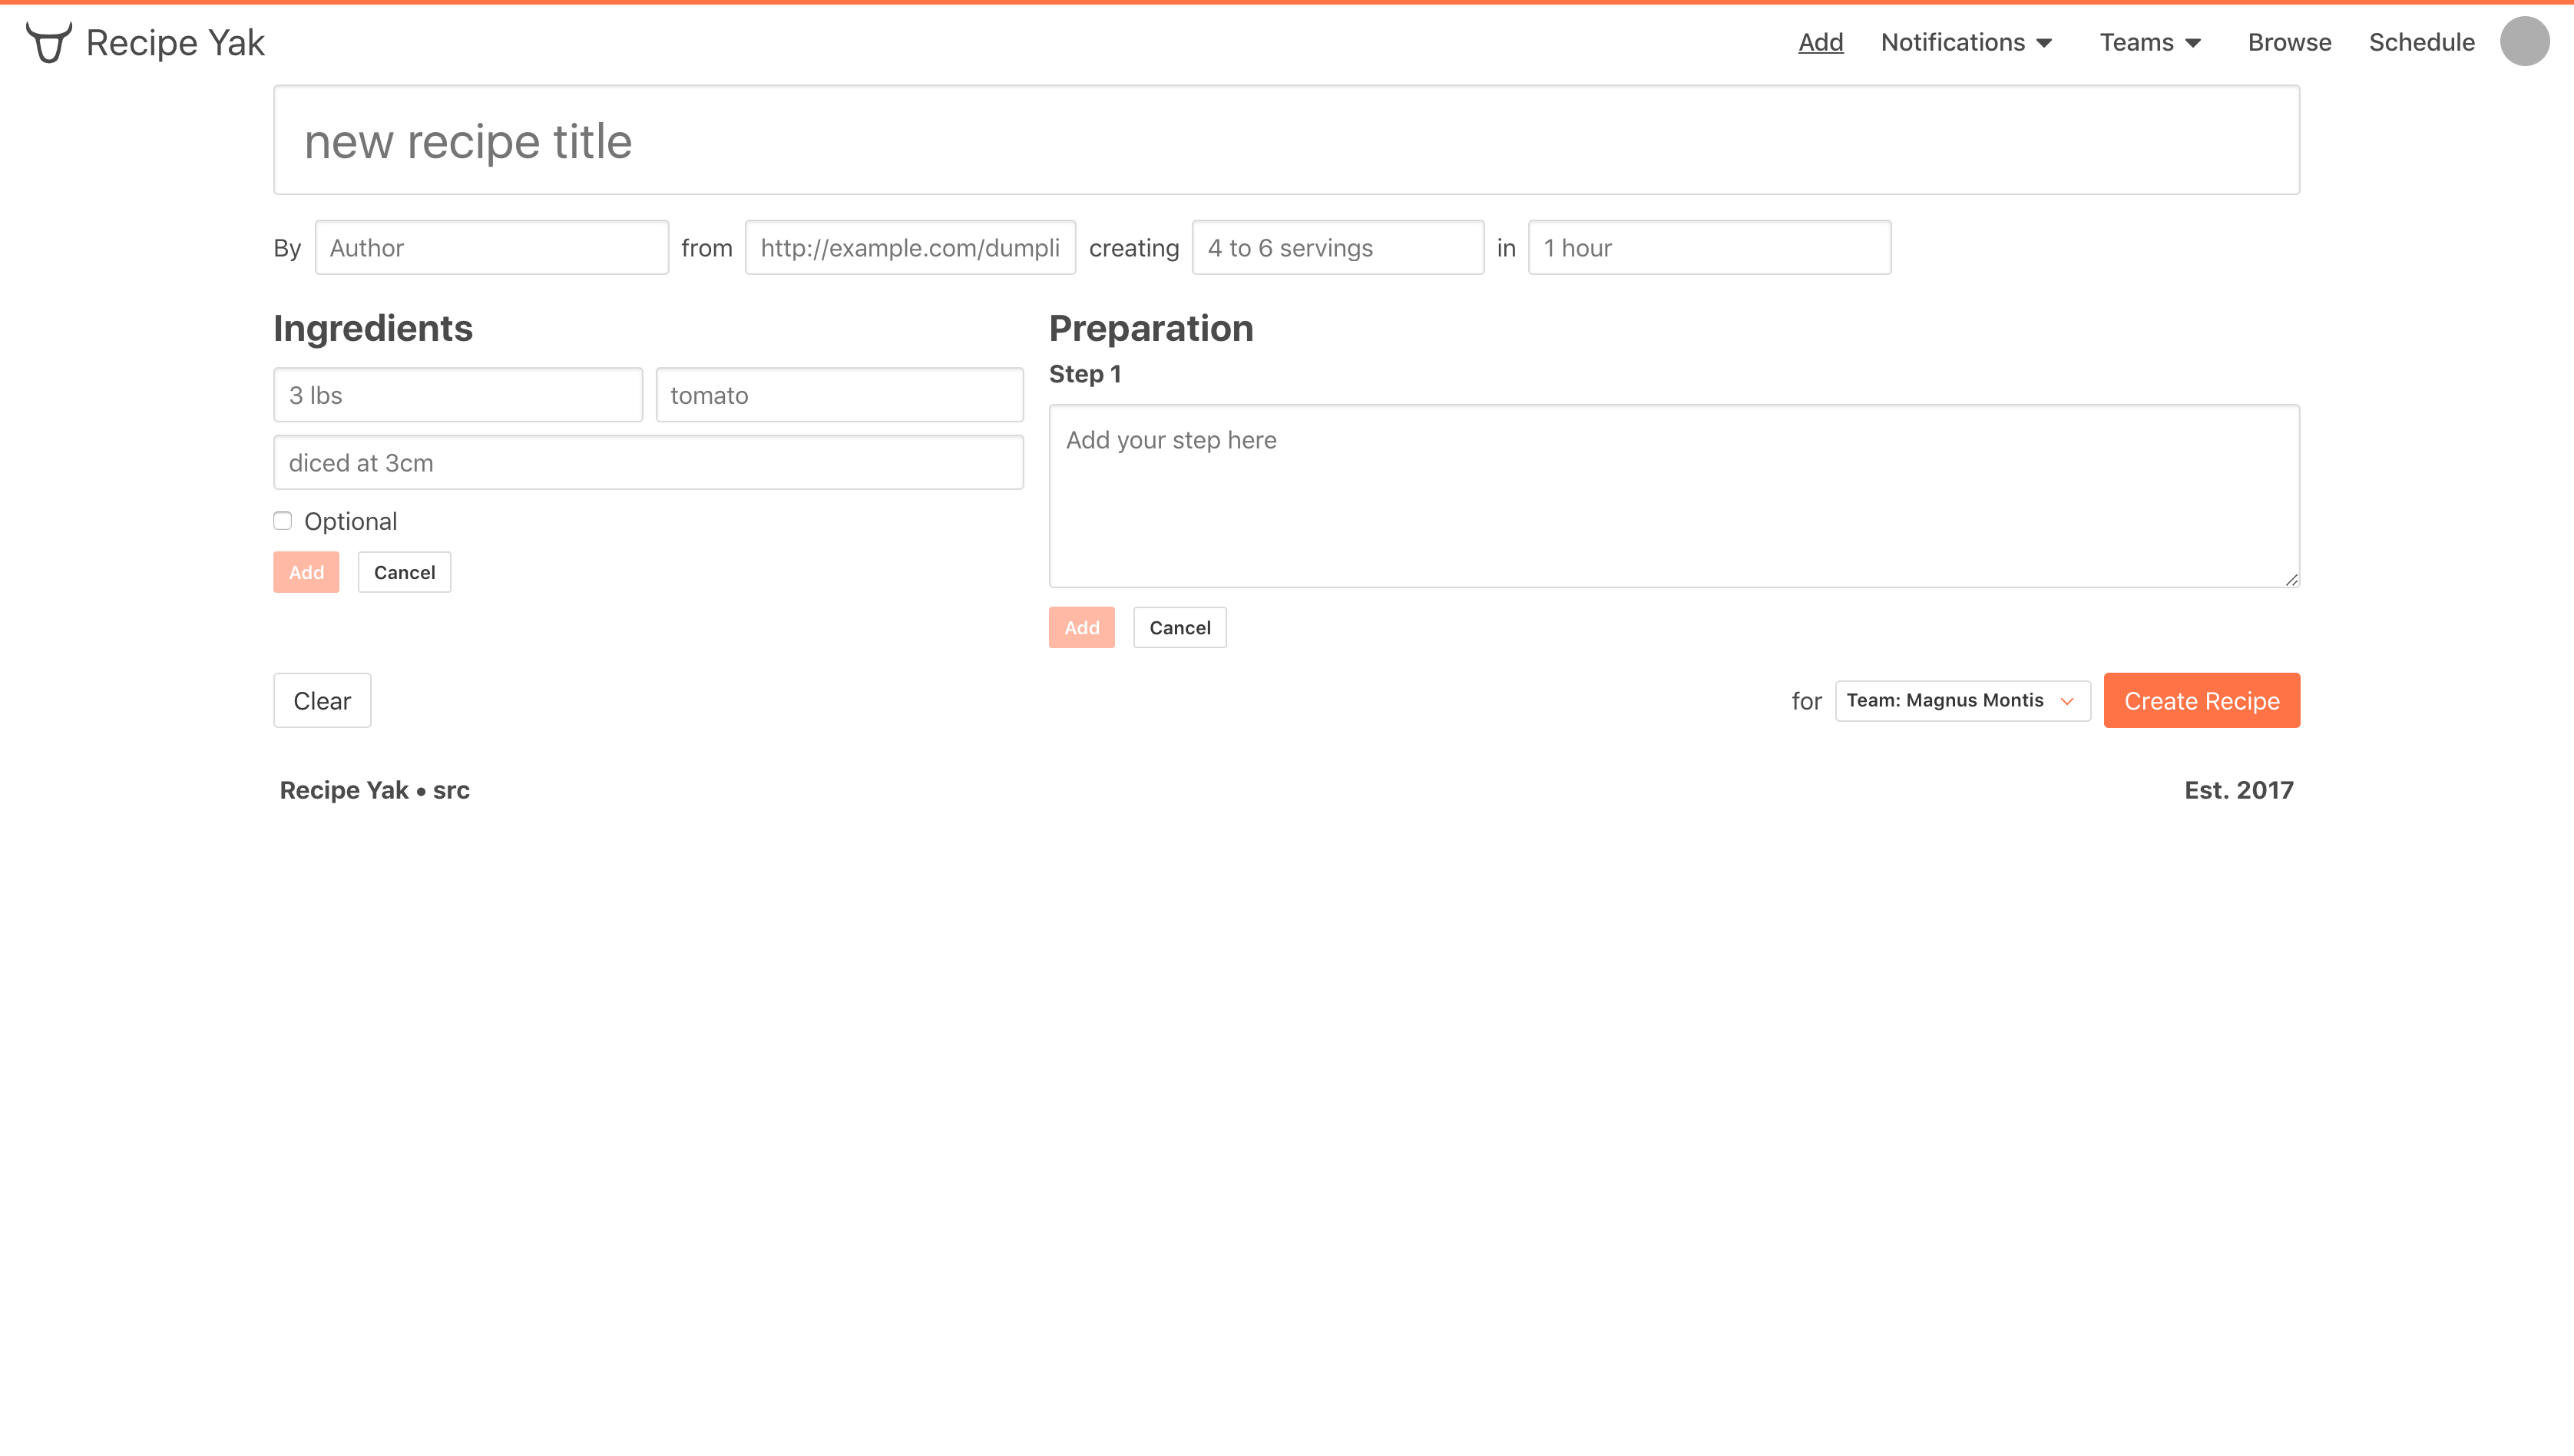Screen dimensions: 2574x1456
Task: Click the source URL field
Action: point(910,247)
